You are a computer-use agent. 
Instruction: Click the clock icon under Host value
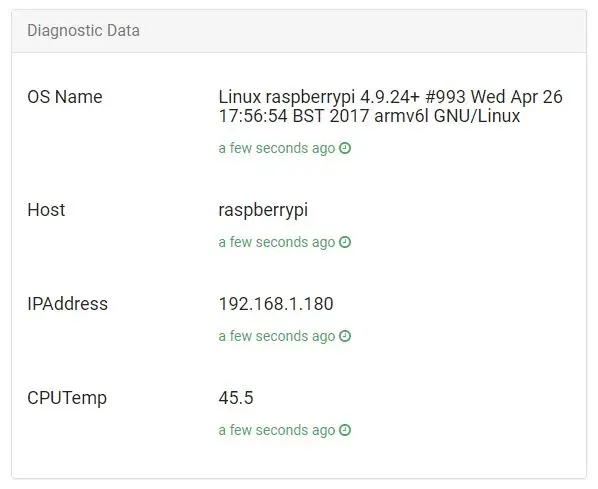(x=345, y=242)
